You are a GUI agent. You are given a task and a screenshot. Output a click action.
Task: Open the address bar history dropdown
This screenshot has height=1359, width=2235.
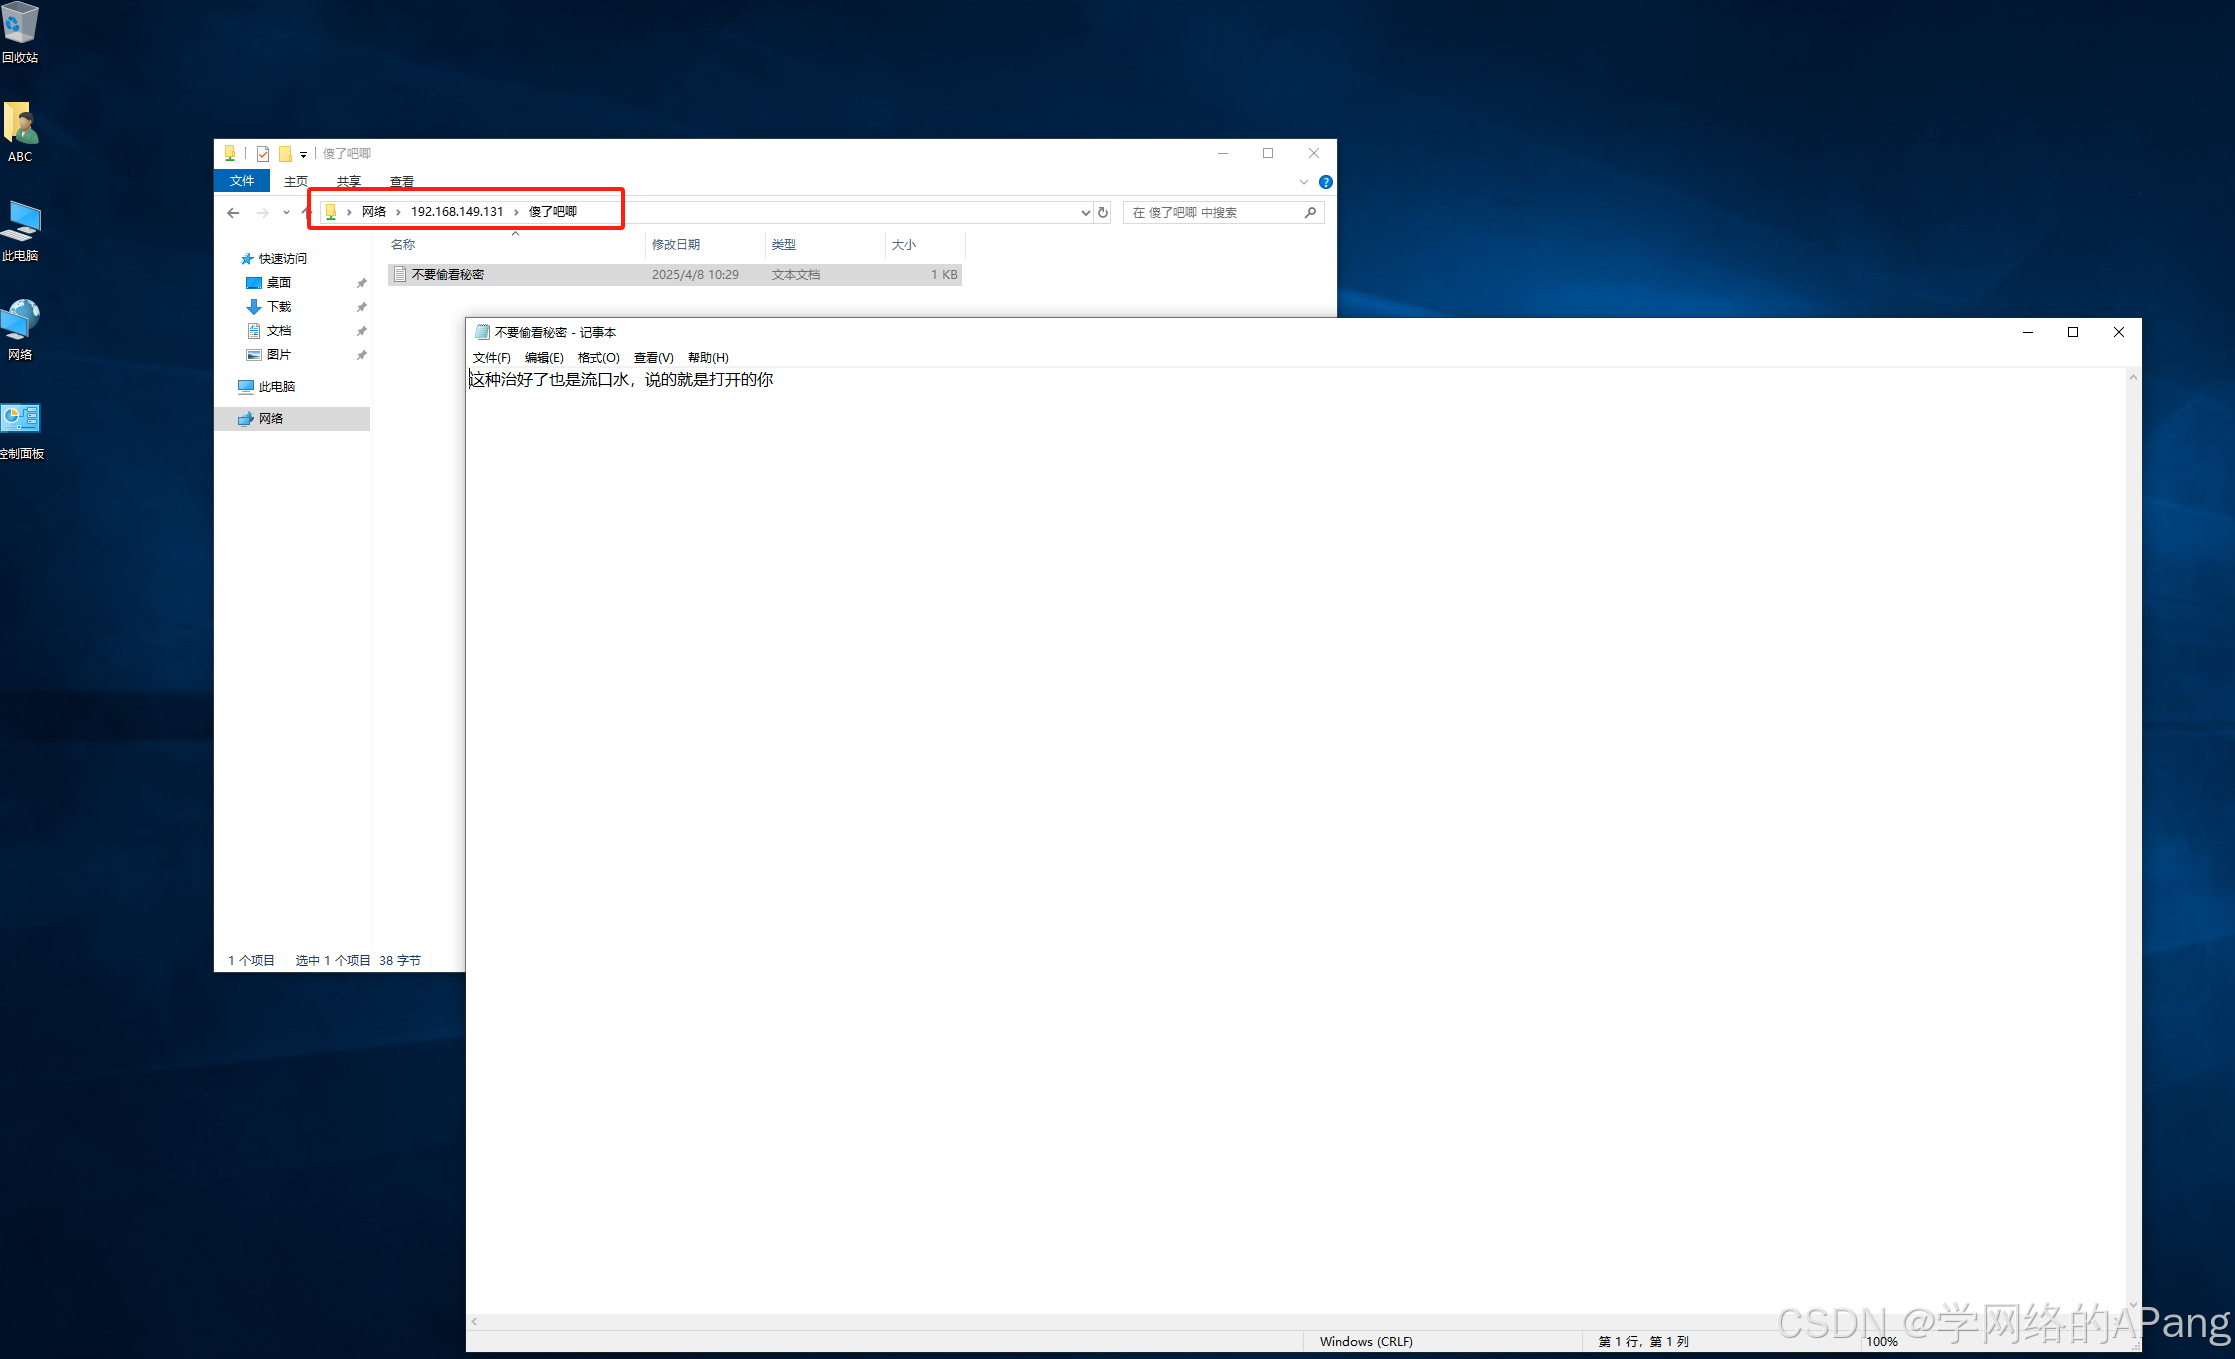[1085, 213]
